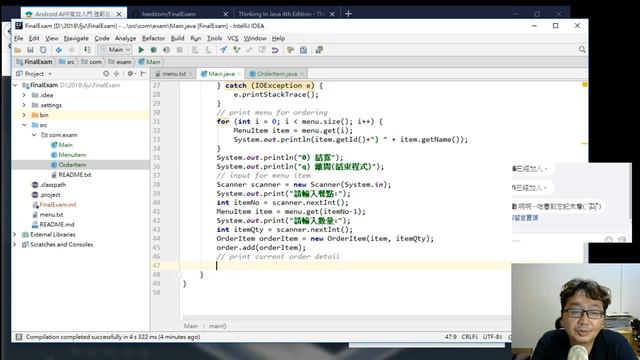Click the exam breadcrumb in navigation bar
Viewport: 640px width, 360px height.
click(x=120, y=62)
